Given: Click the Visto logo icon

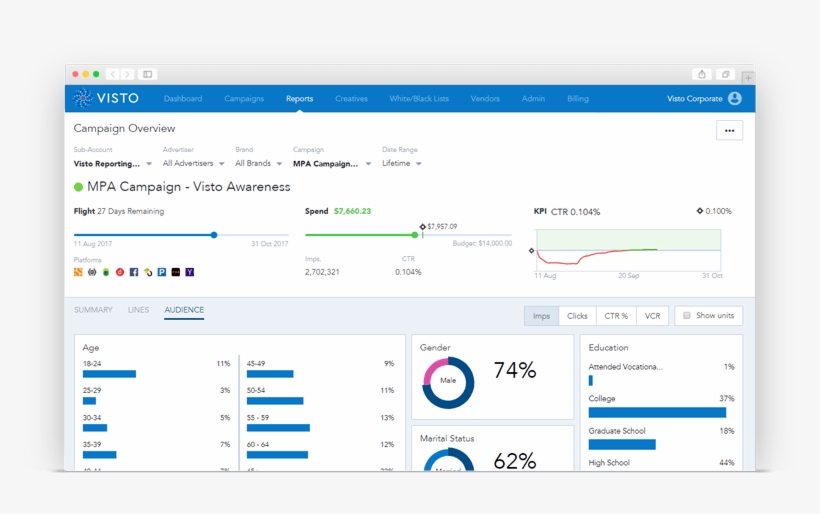Looking at the screenshot, I should tap(83, 98).
